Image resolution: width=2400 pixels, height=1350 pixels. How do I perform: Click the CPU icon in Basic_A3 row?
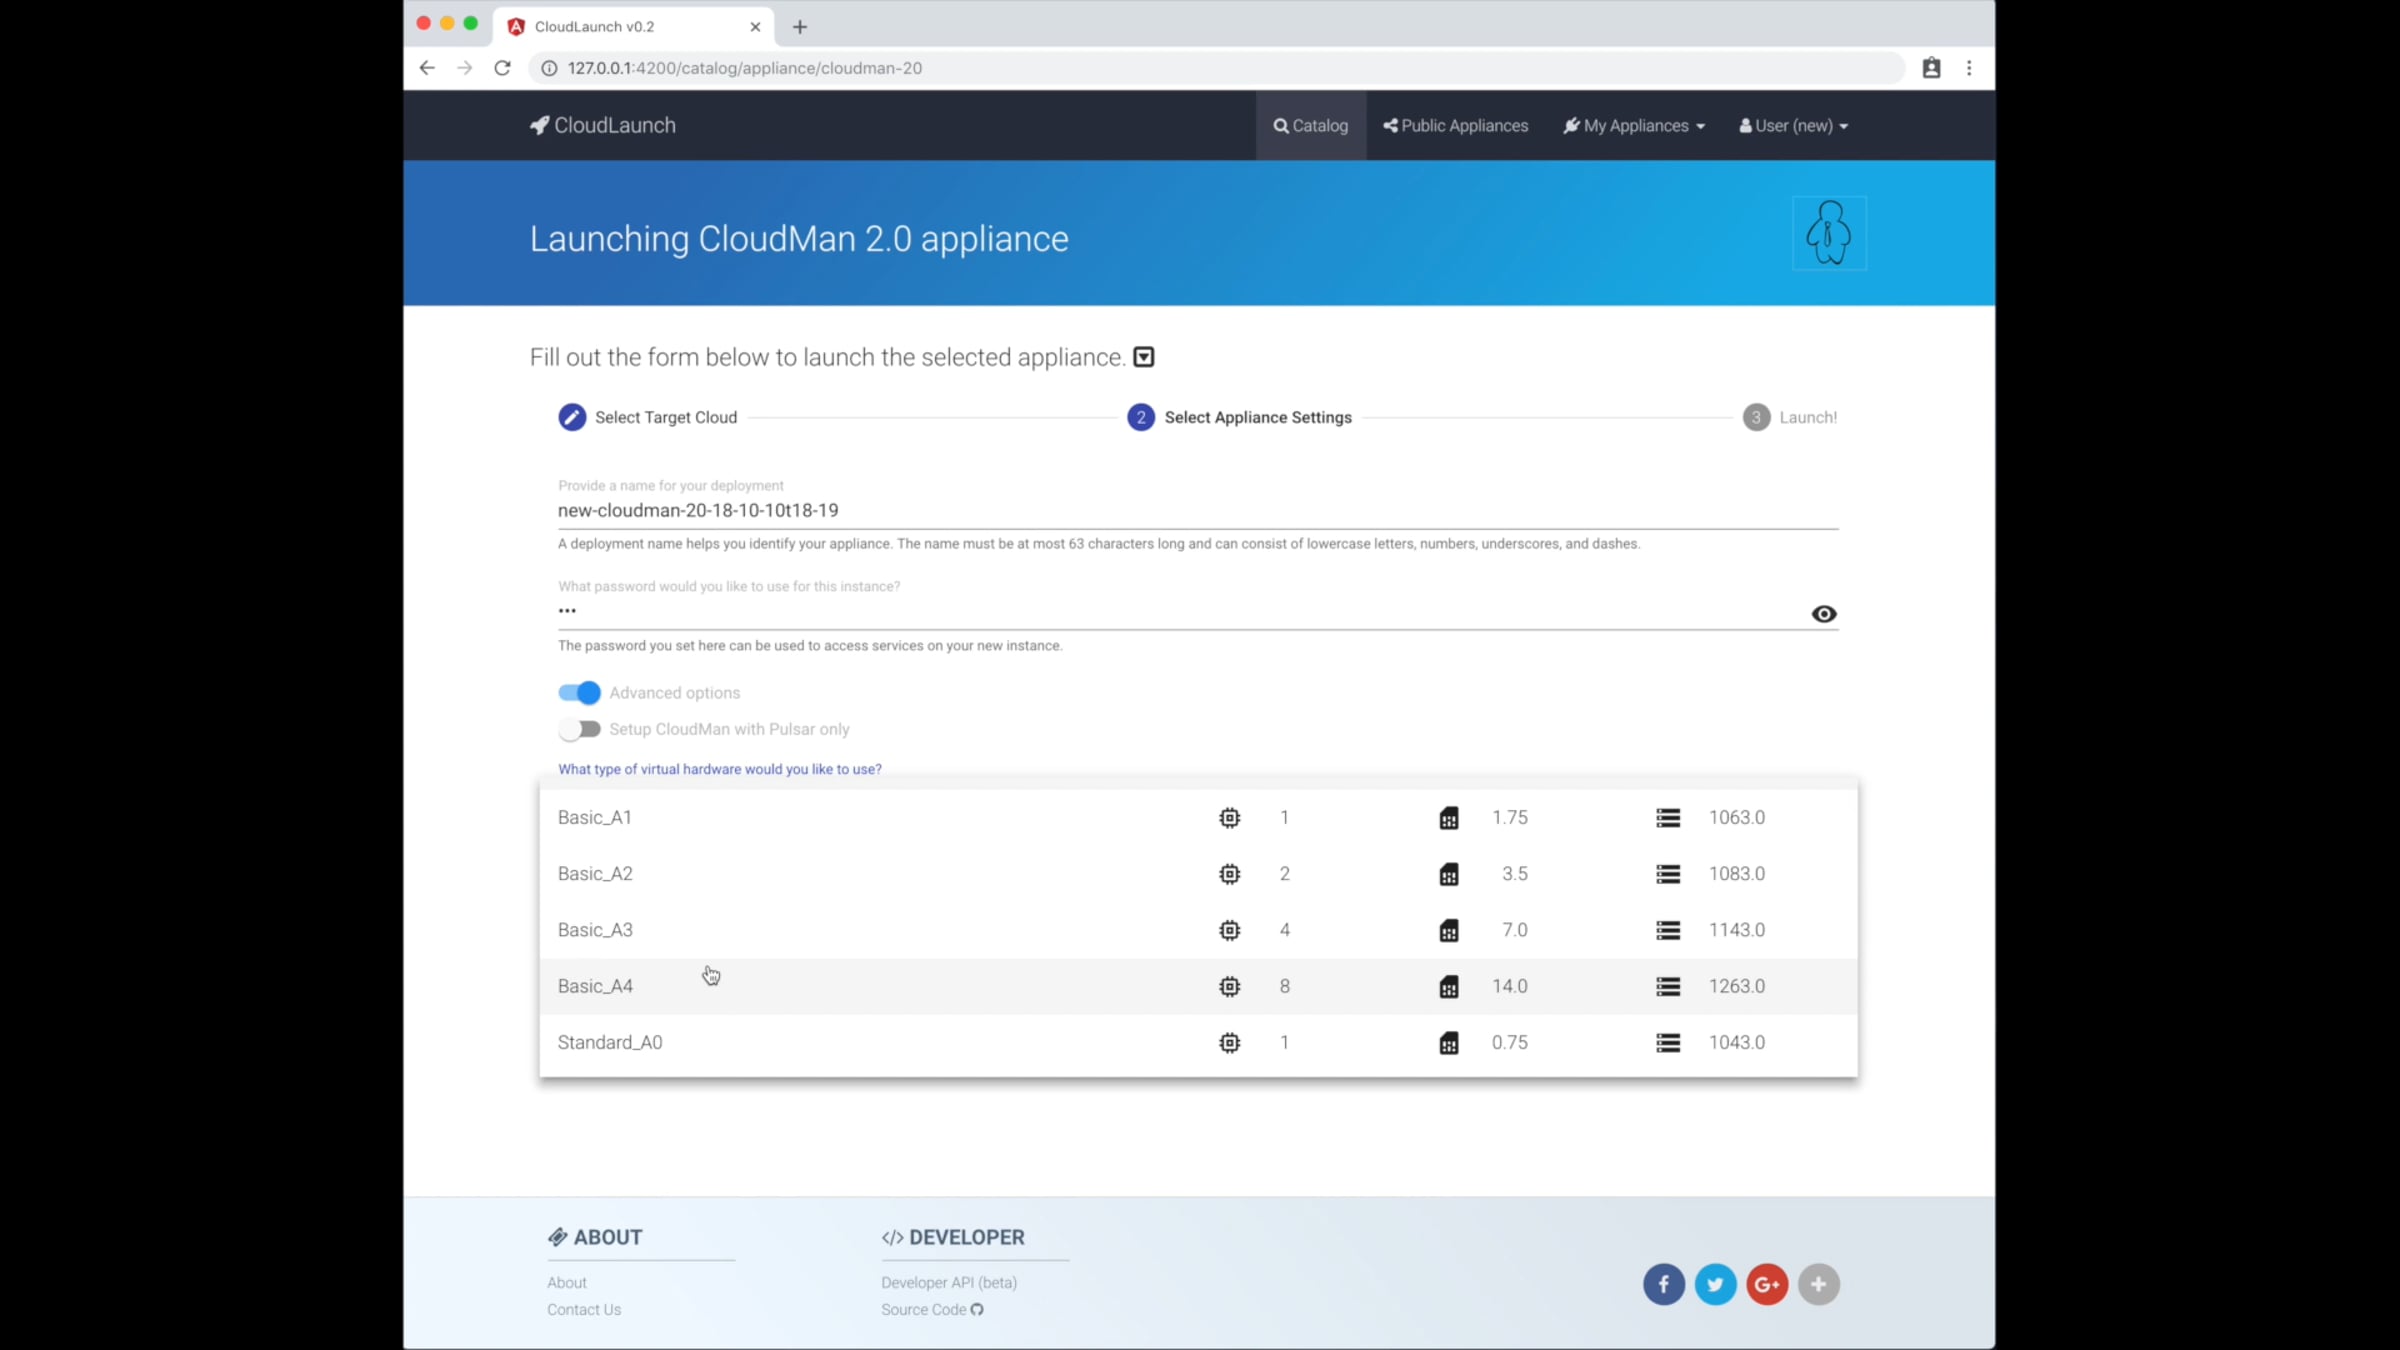point(1230,930)
